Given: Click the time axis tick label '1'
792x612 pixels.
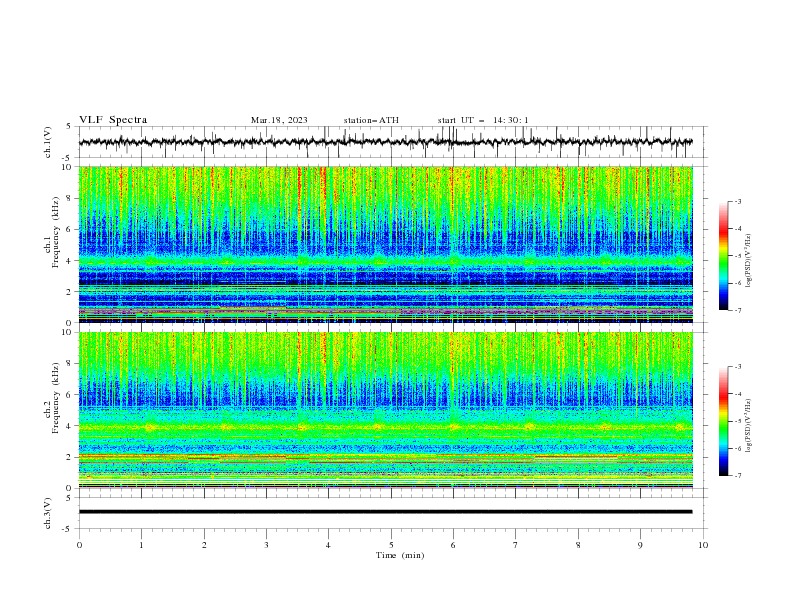Looking at the screenshot, I should click(x=141, y=545).
